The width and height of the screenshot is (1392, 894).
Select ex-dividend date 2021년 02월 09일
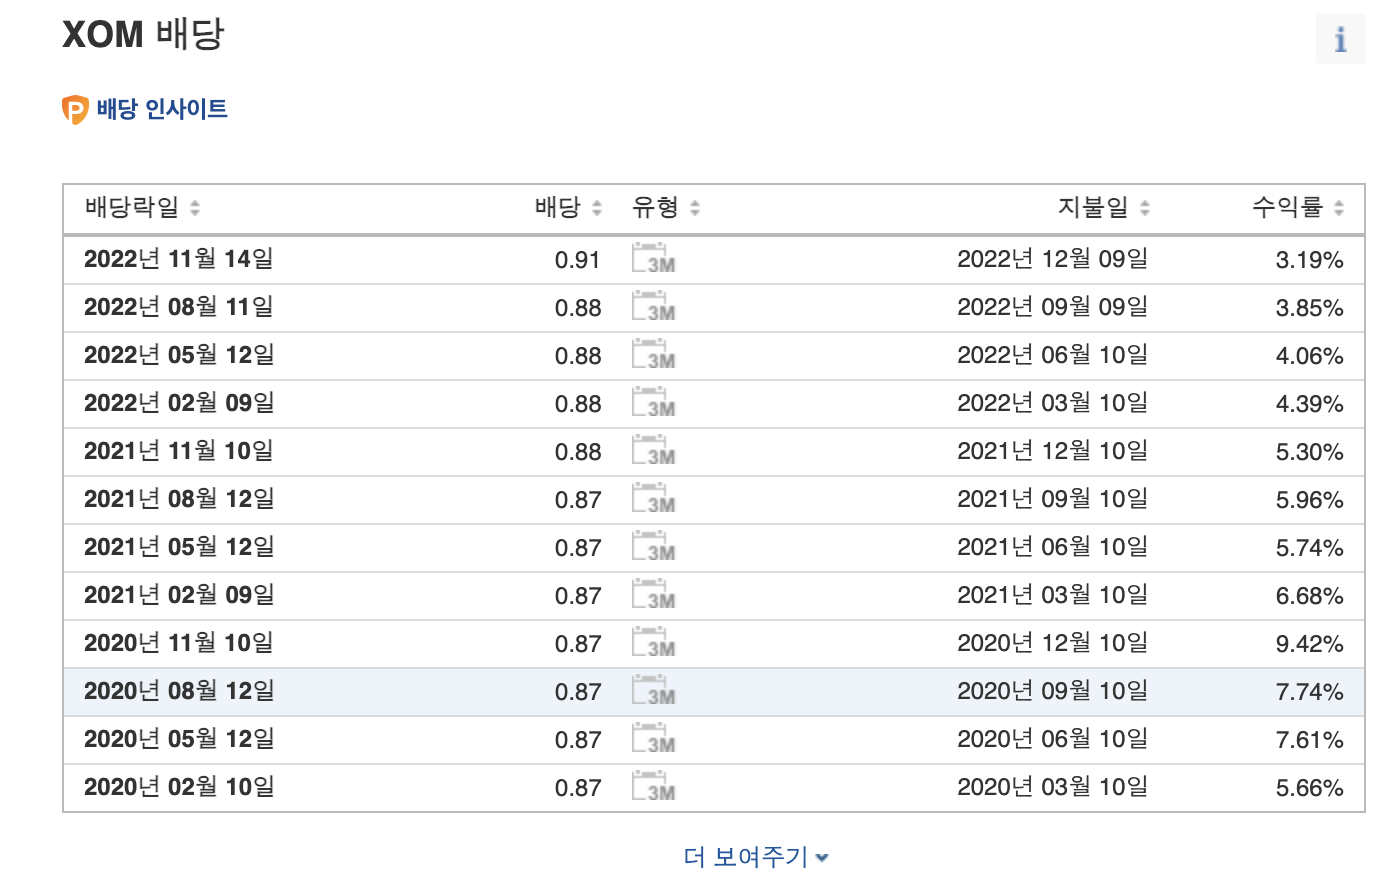coord(179,595)
